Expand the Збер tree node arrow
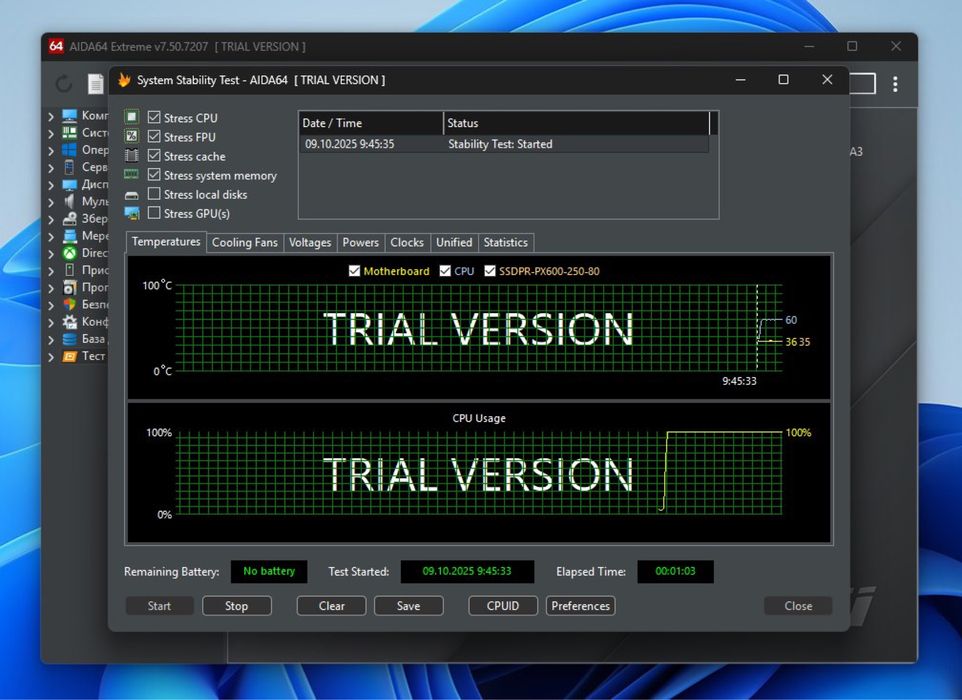The height and width of the screenshot is (700, 962). 51,219
